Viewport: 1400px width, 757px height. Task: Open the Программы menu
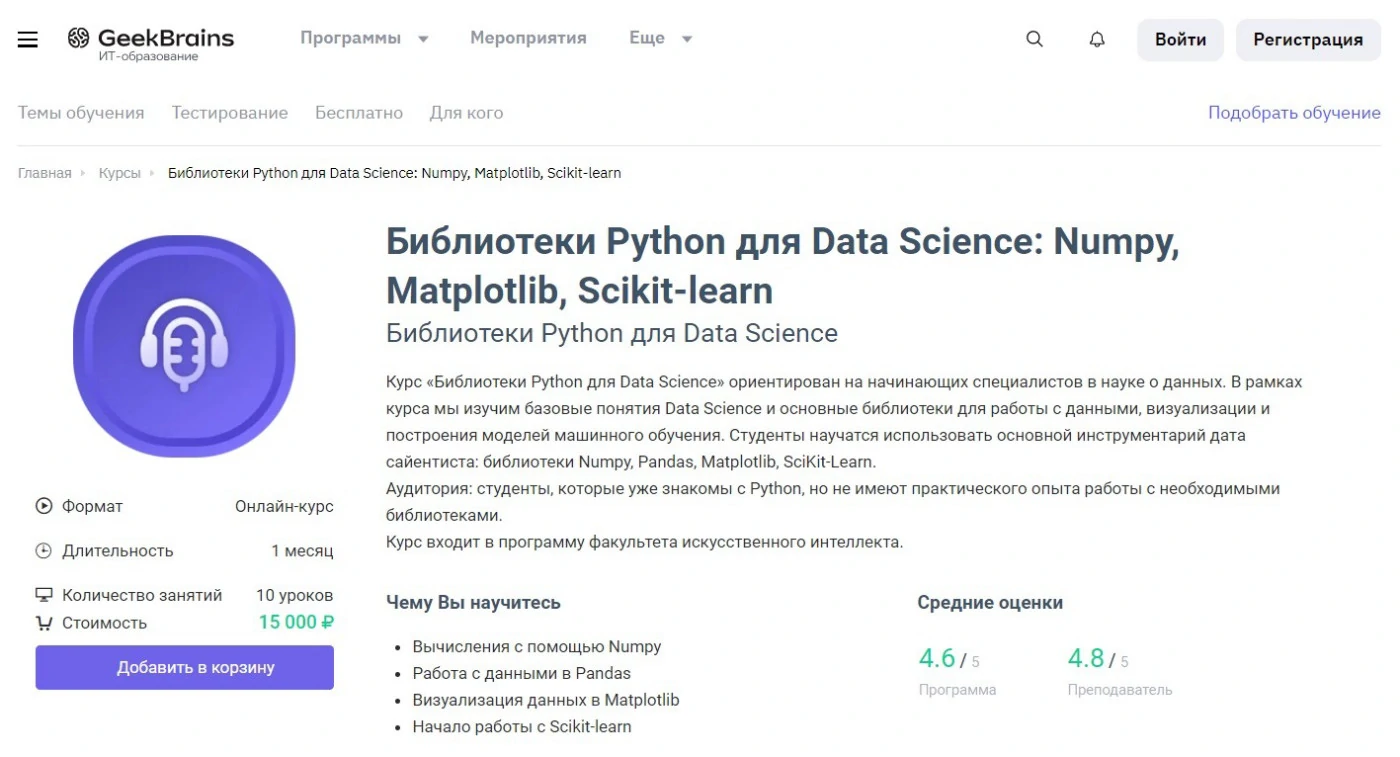click(350, 38)
